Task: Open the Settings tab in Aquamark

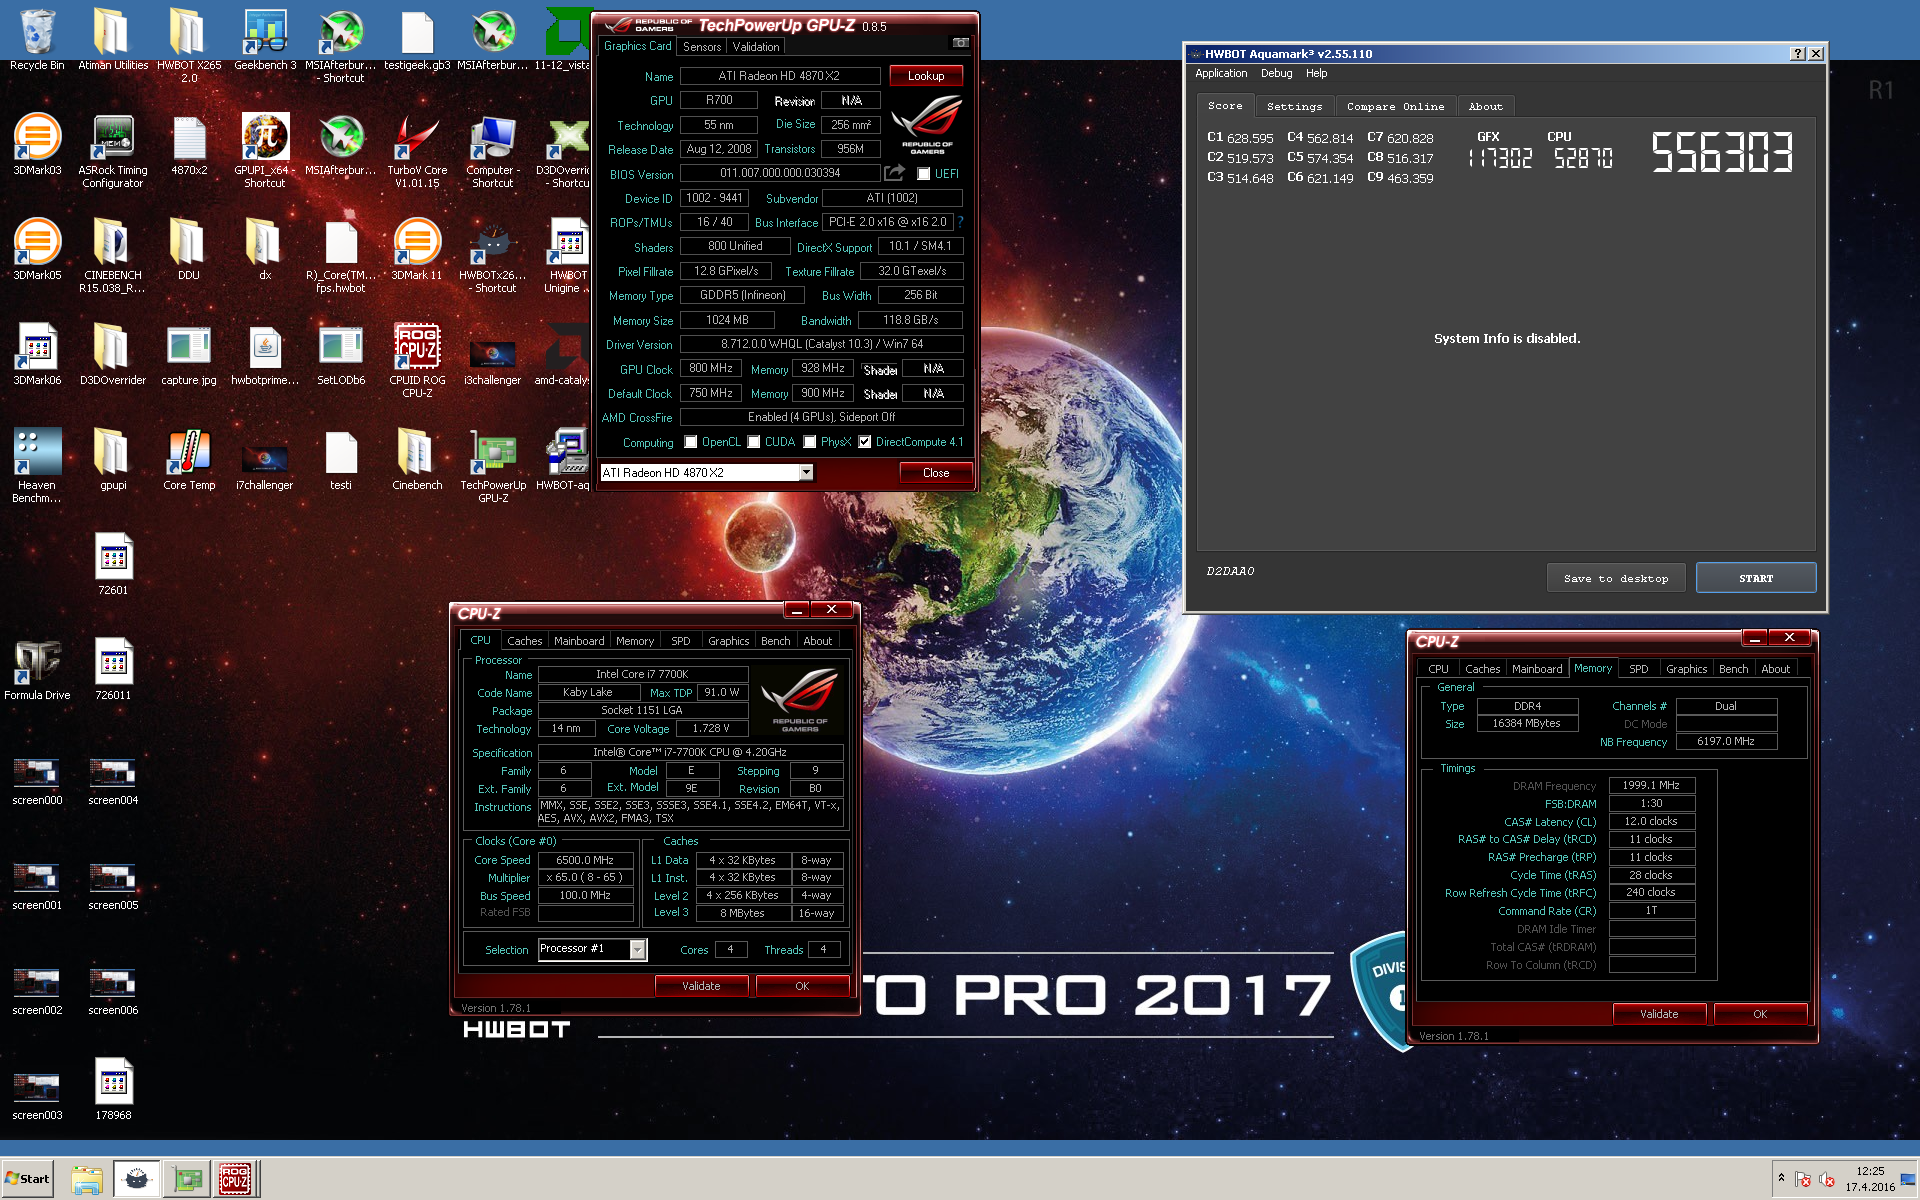Action: point(1294,106)
